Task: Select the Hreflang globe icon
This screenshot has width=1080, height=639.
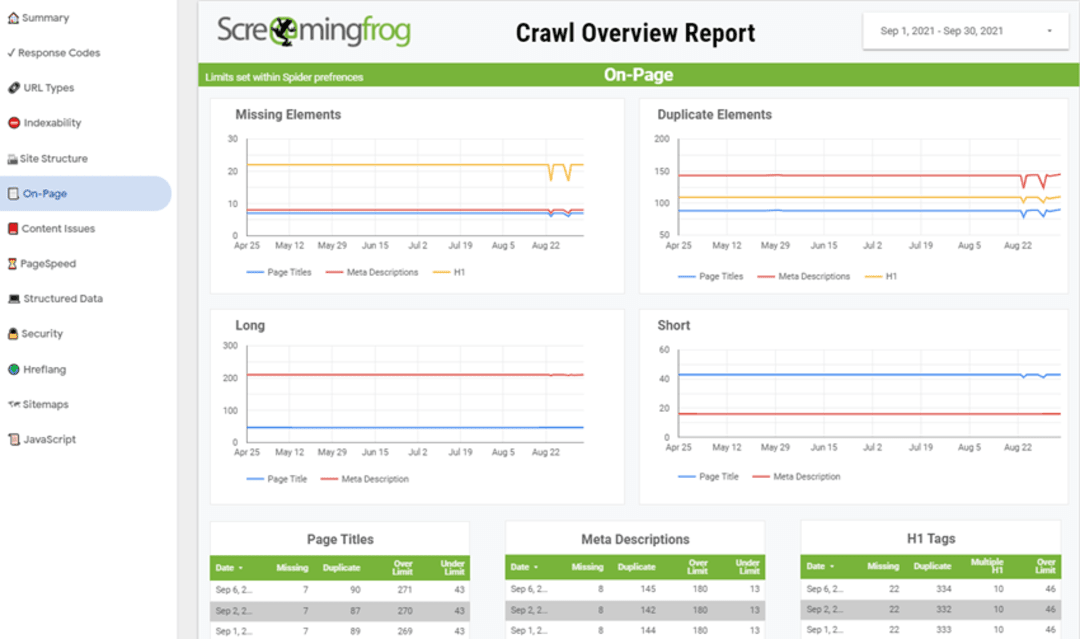Action: 11,368
